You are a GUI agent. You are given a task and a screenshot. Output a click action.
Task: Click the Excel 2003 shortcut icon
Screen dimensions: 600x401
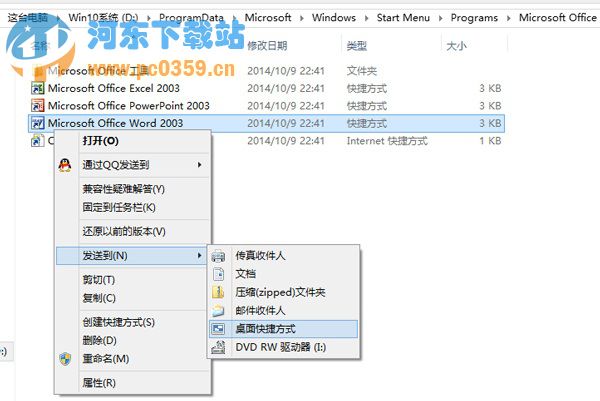click(x=38, y=88)
